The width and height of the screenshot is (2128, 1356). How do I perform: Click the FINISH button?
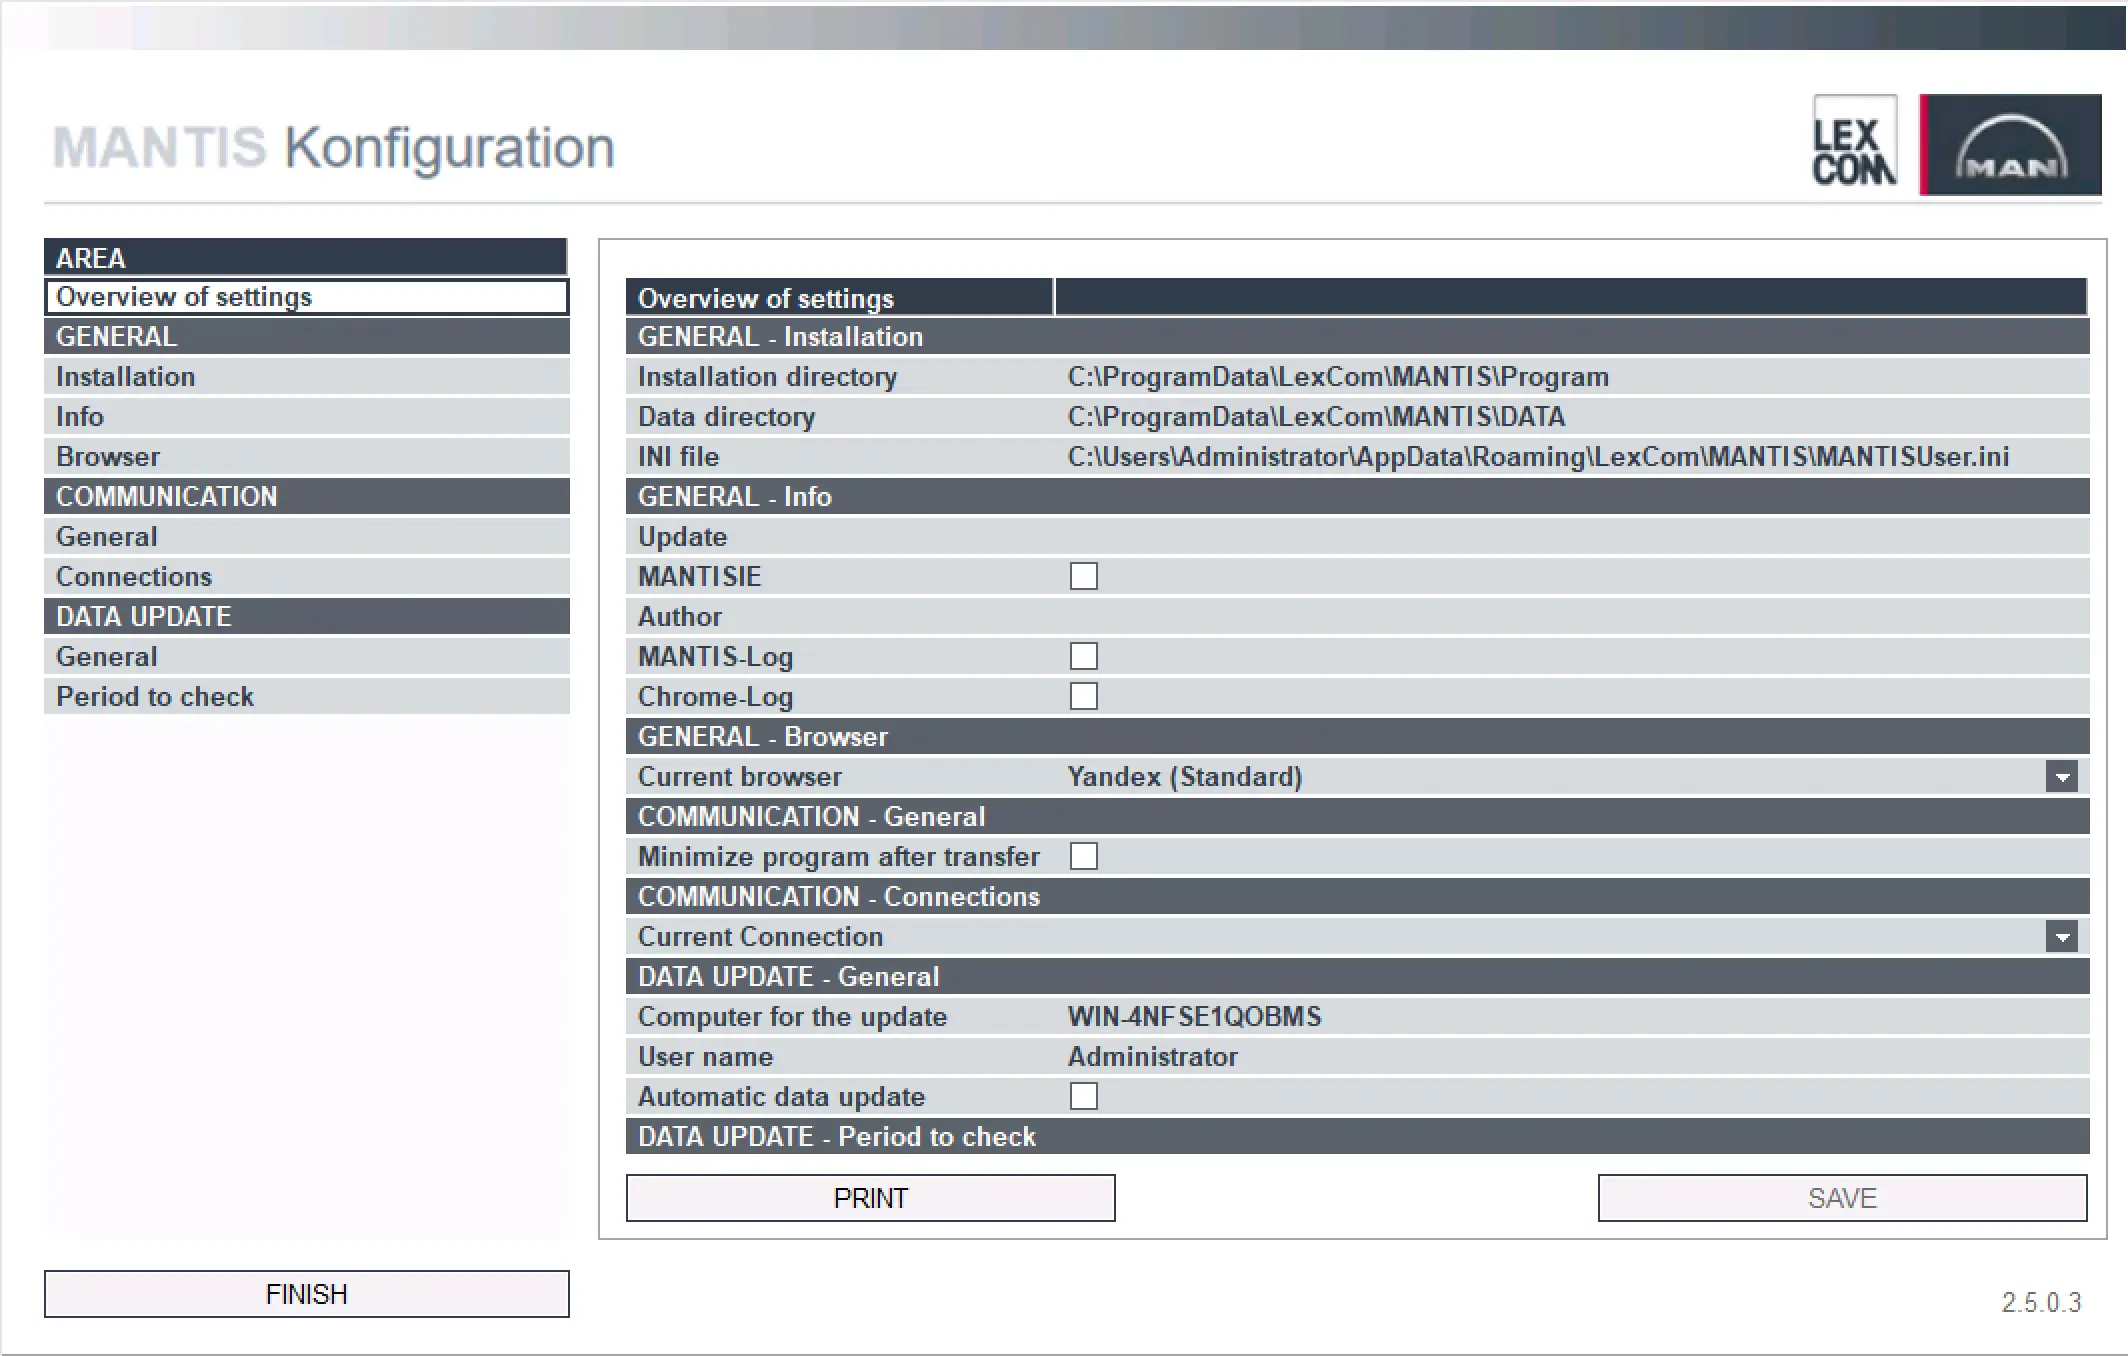306,1292
